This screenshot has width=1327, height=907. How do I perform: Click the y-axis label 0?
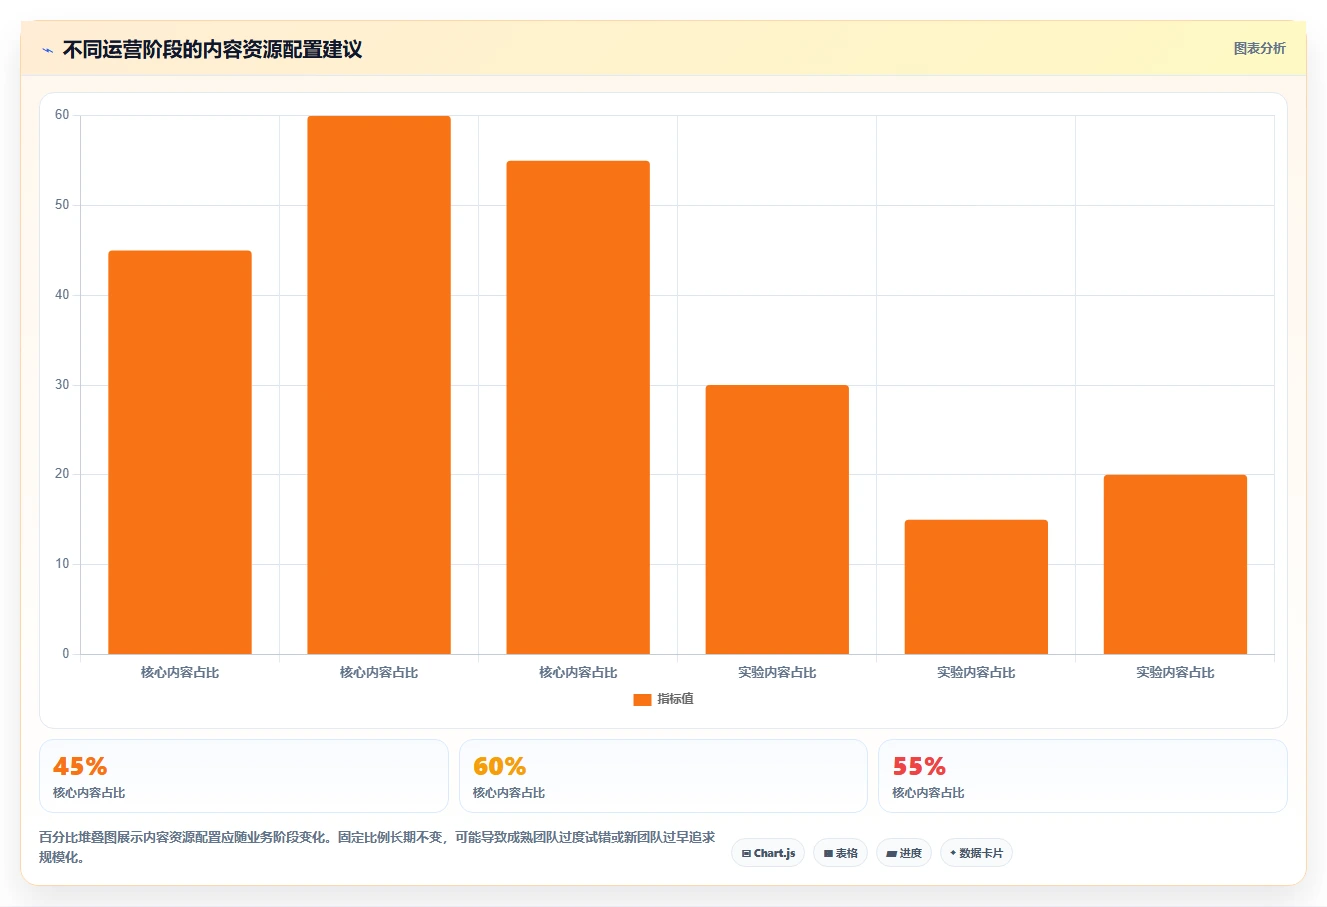pos(66,654)
